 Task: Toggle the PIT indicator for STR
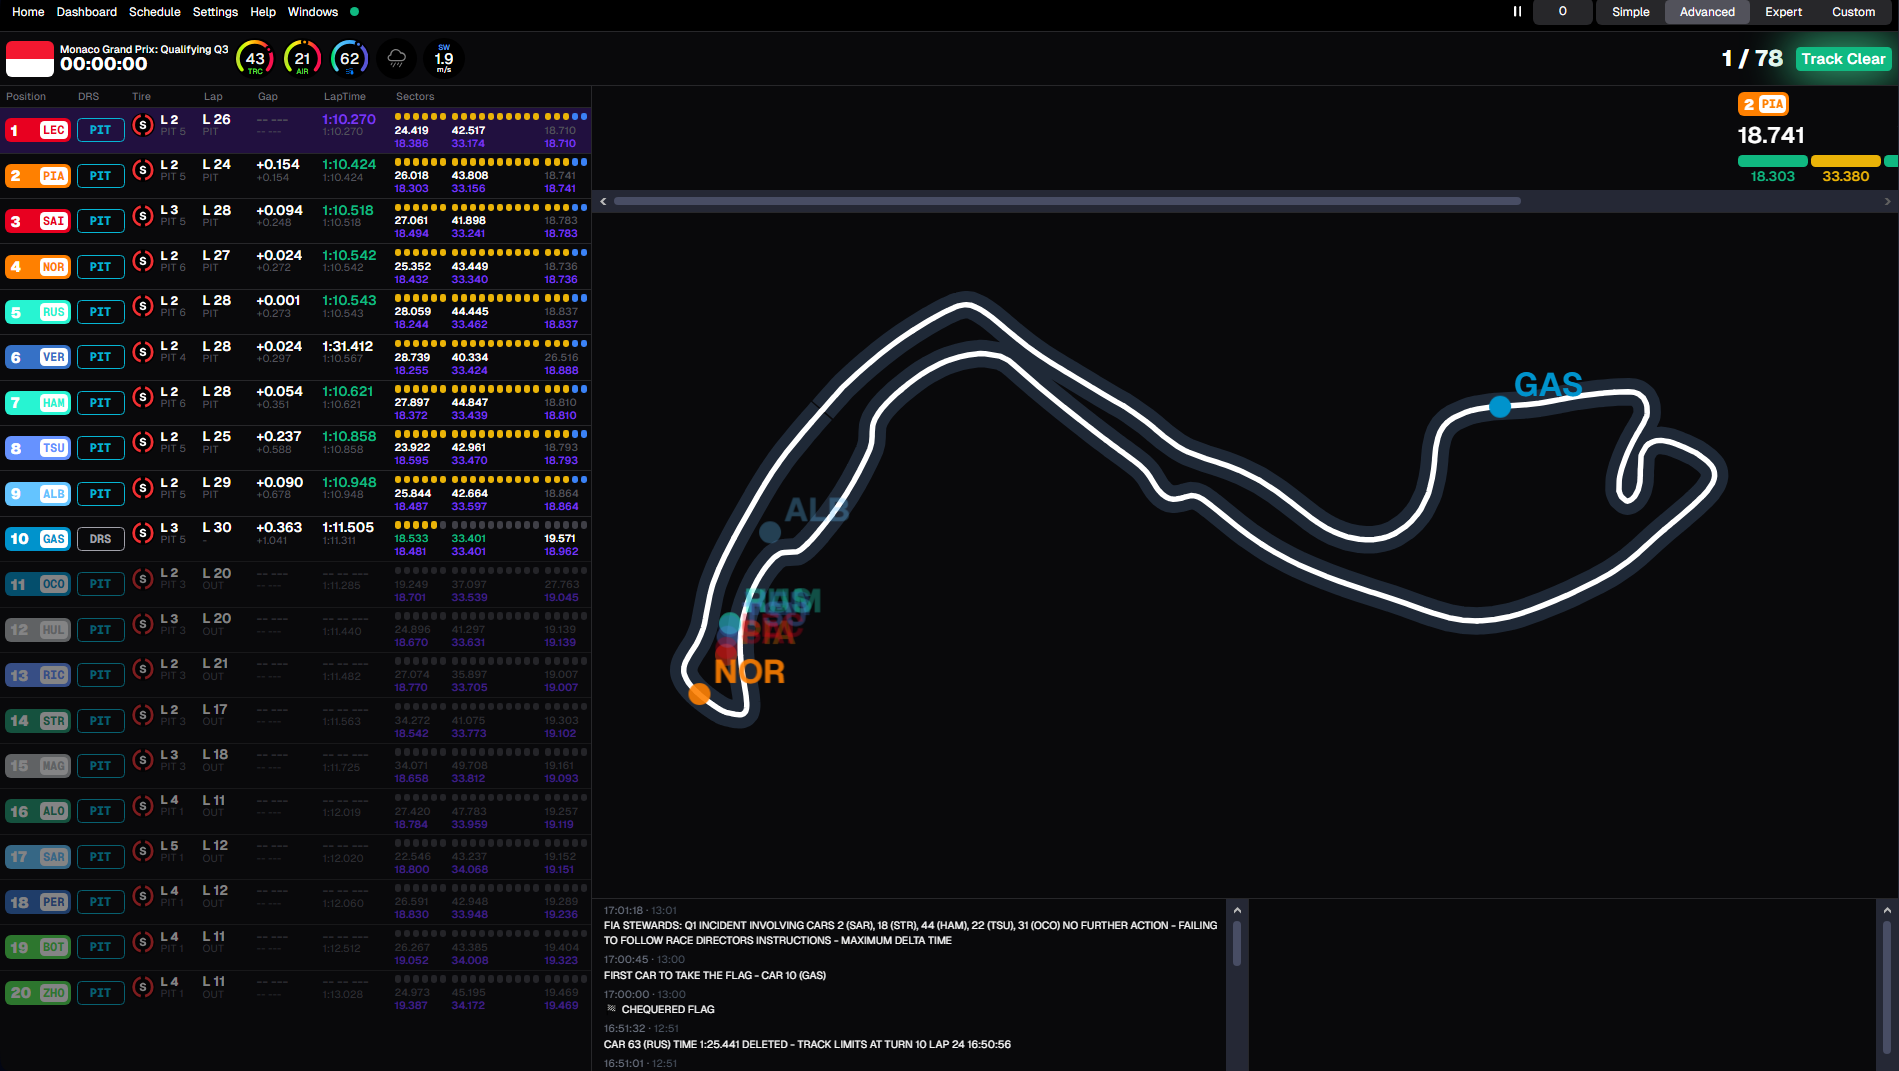point(100,721)
